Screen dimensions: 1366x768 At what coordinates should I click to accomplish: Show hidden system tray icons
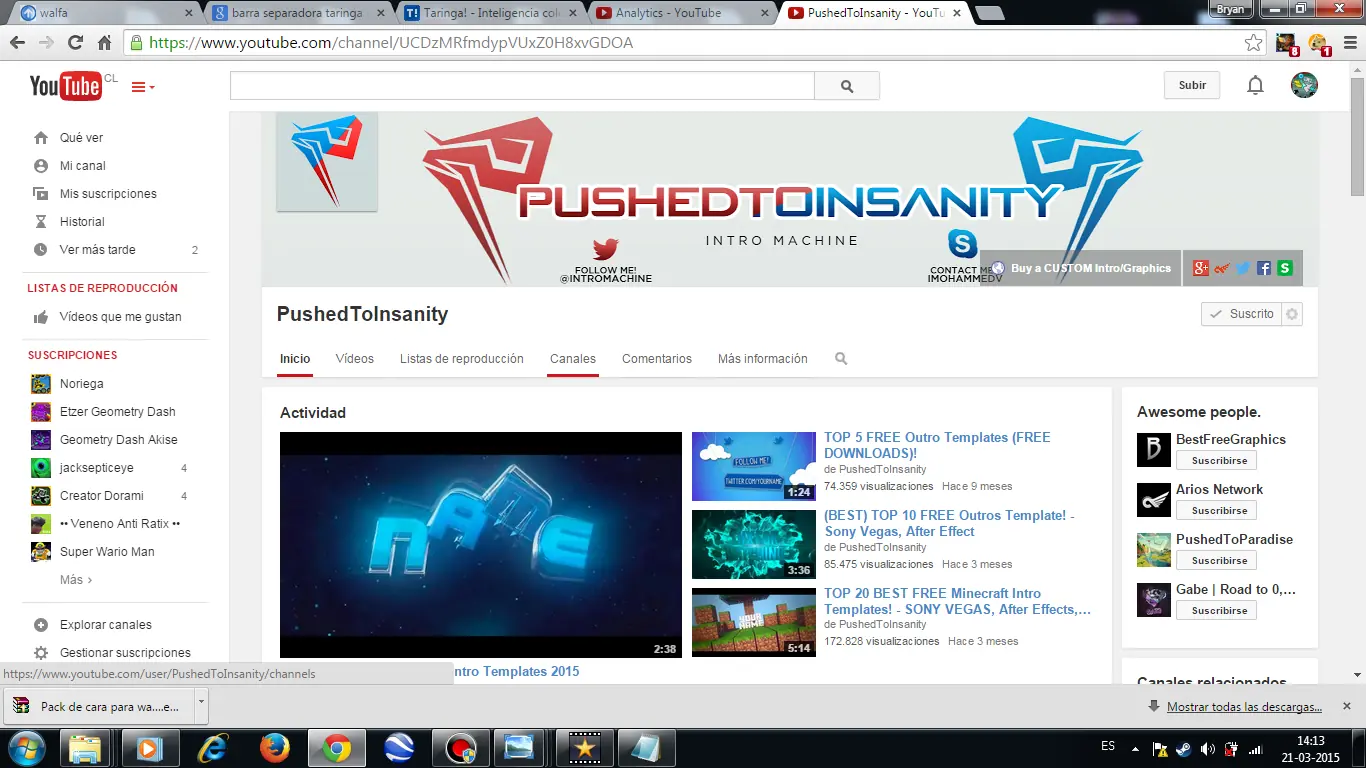point(1135,748)
